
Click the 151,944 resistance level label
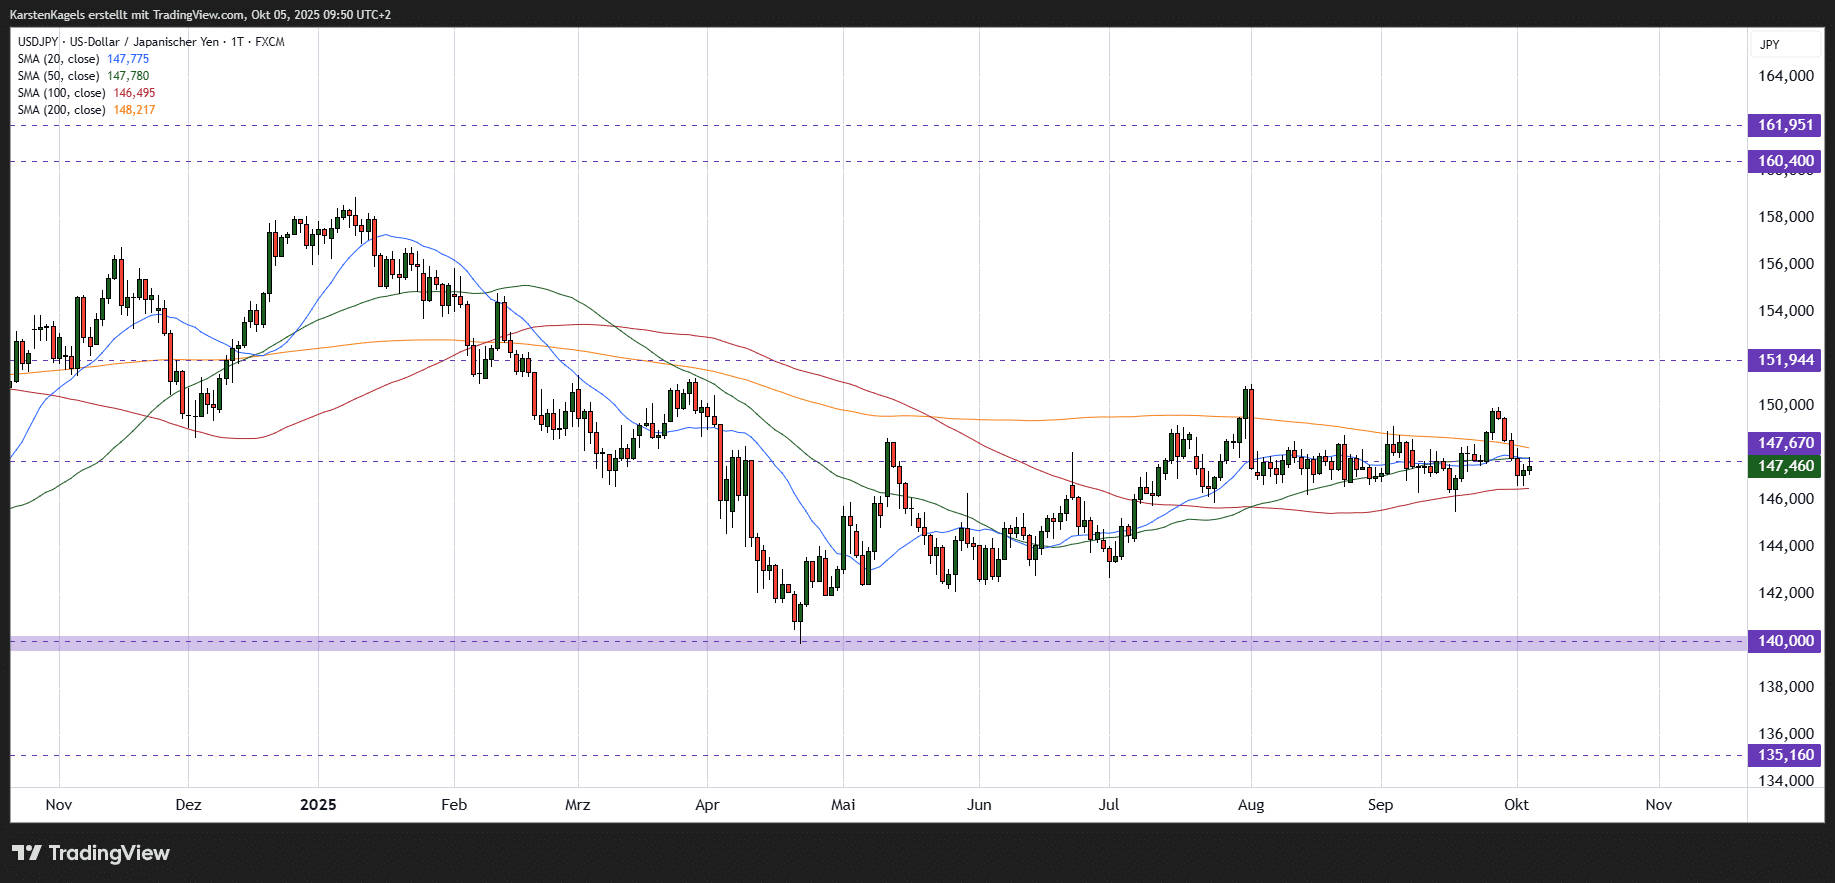[x=1785, y=360]
